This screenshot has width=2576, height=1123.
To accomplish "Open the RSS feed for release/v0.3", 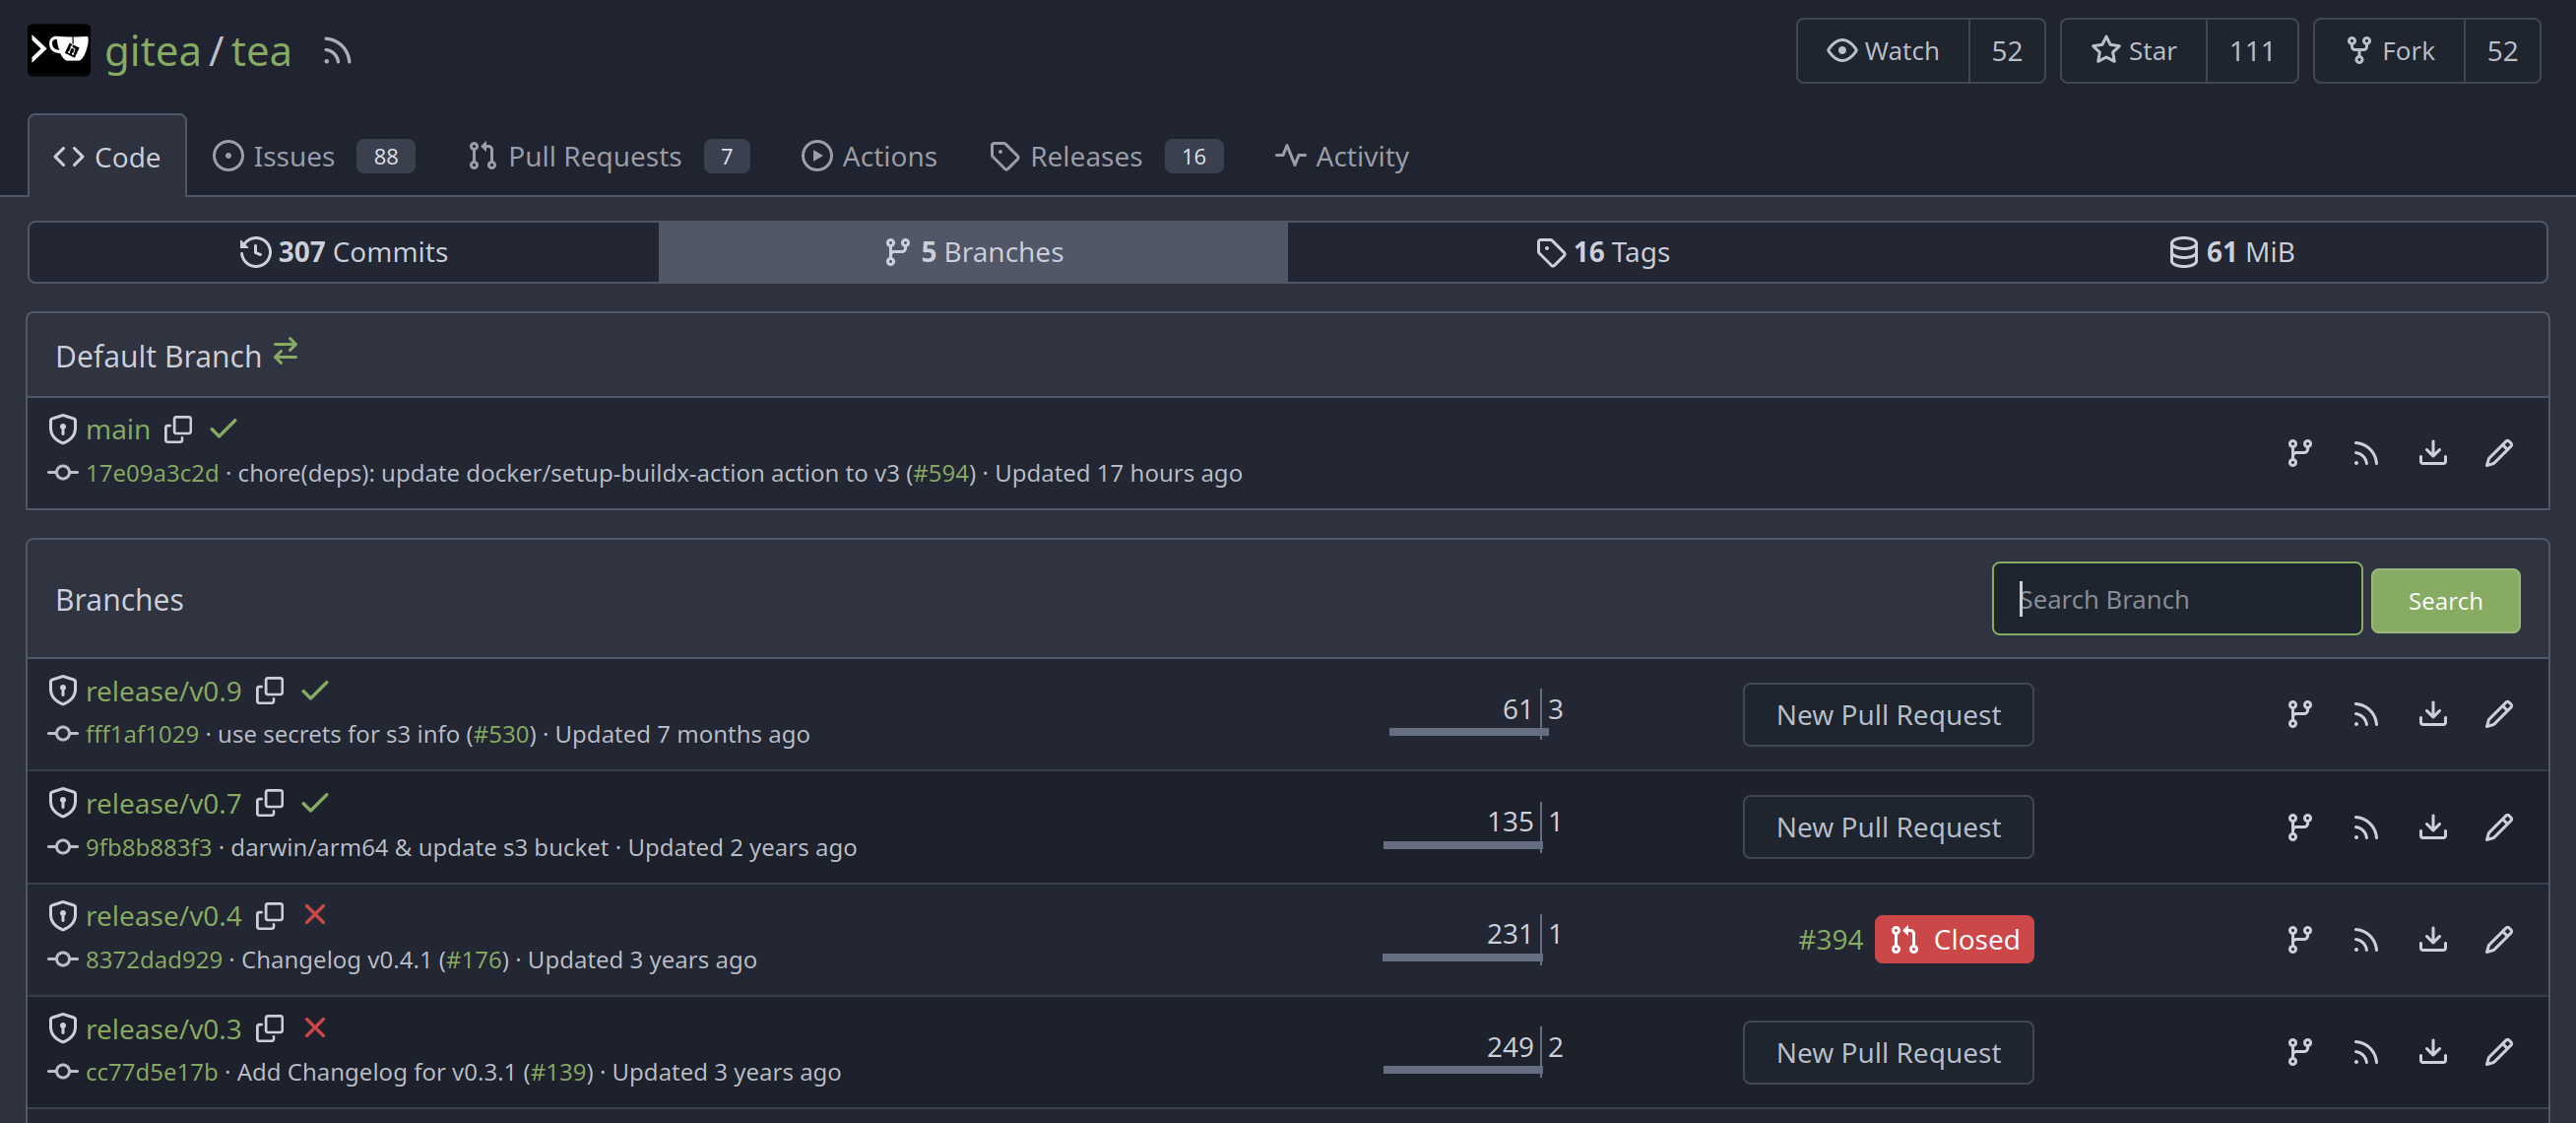I will (2365, 1052).
